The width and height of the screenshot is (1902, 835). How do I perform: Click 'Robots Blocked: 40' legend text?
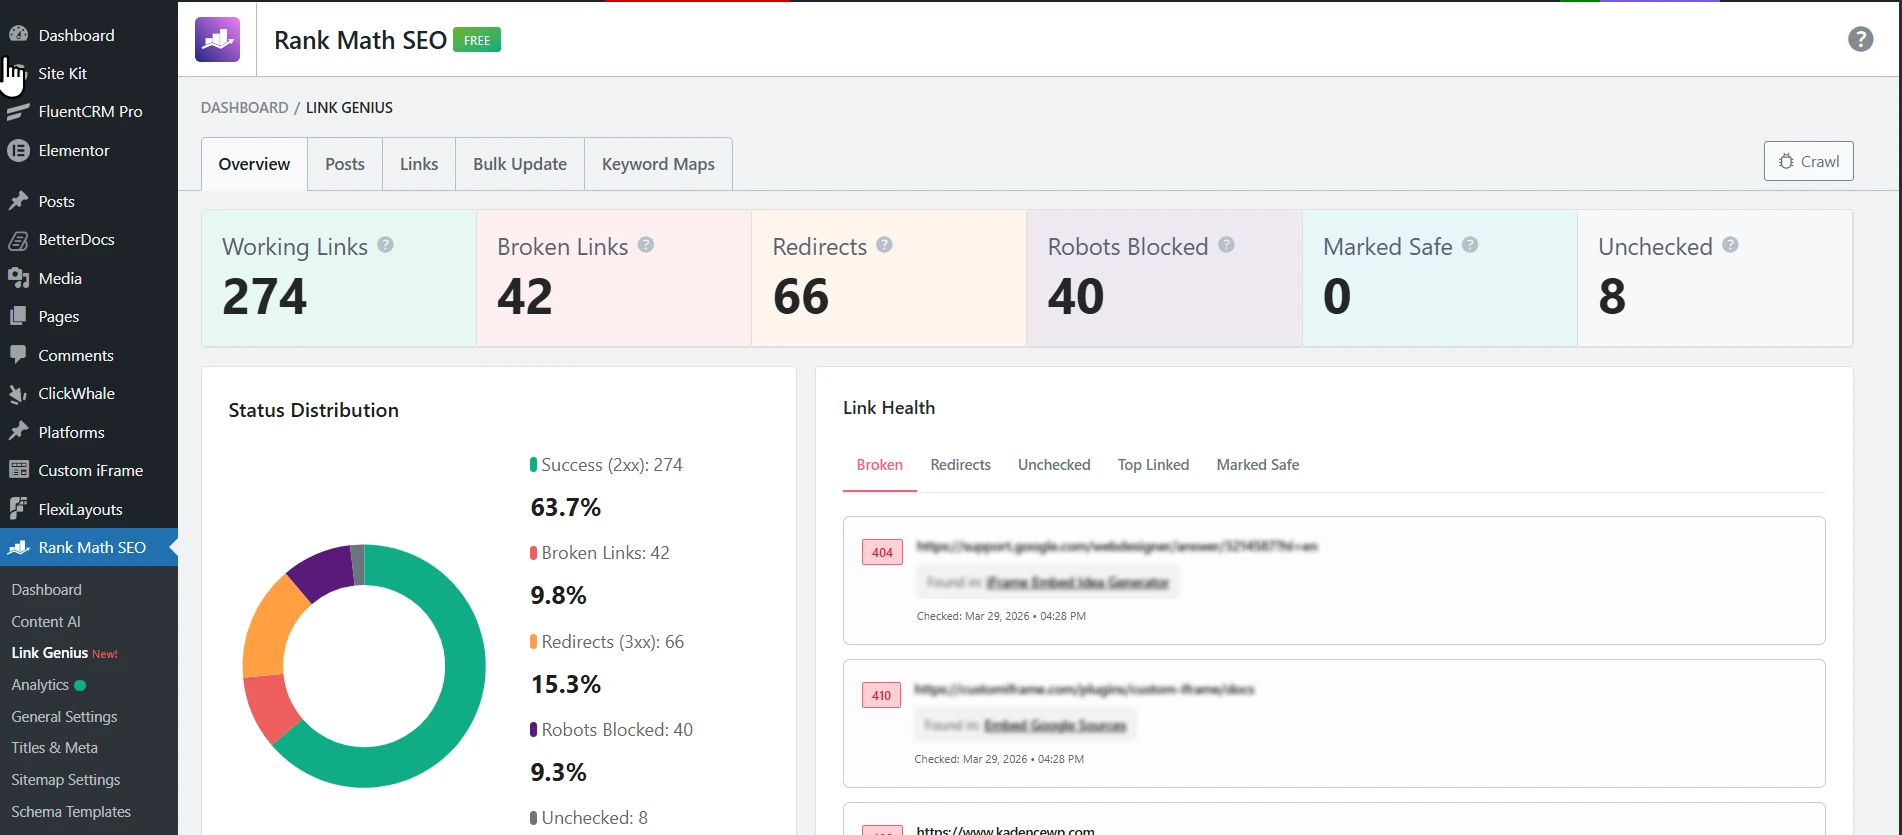click(x=617, y=730)
